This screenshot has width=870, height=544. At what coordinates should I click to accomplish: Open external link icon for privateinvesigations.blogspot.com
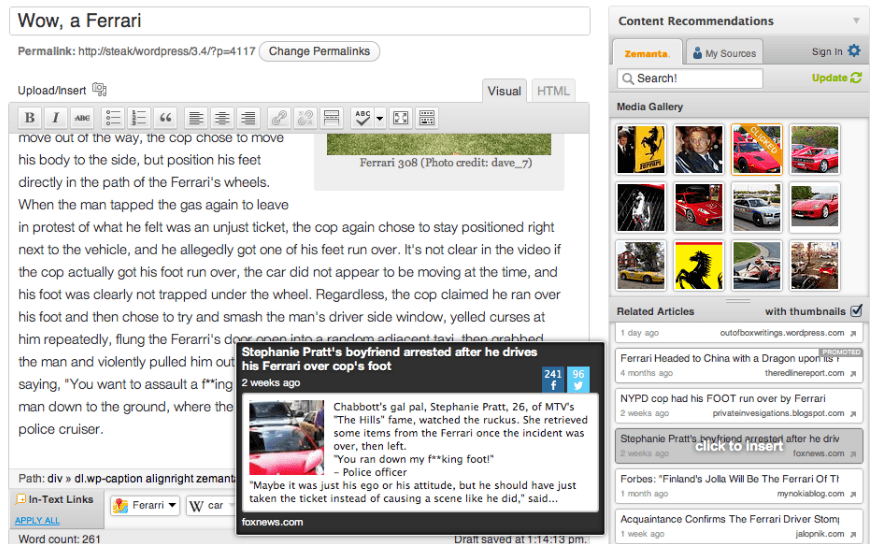tap(853, 414)
